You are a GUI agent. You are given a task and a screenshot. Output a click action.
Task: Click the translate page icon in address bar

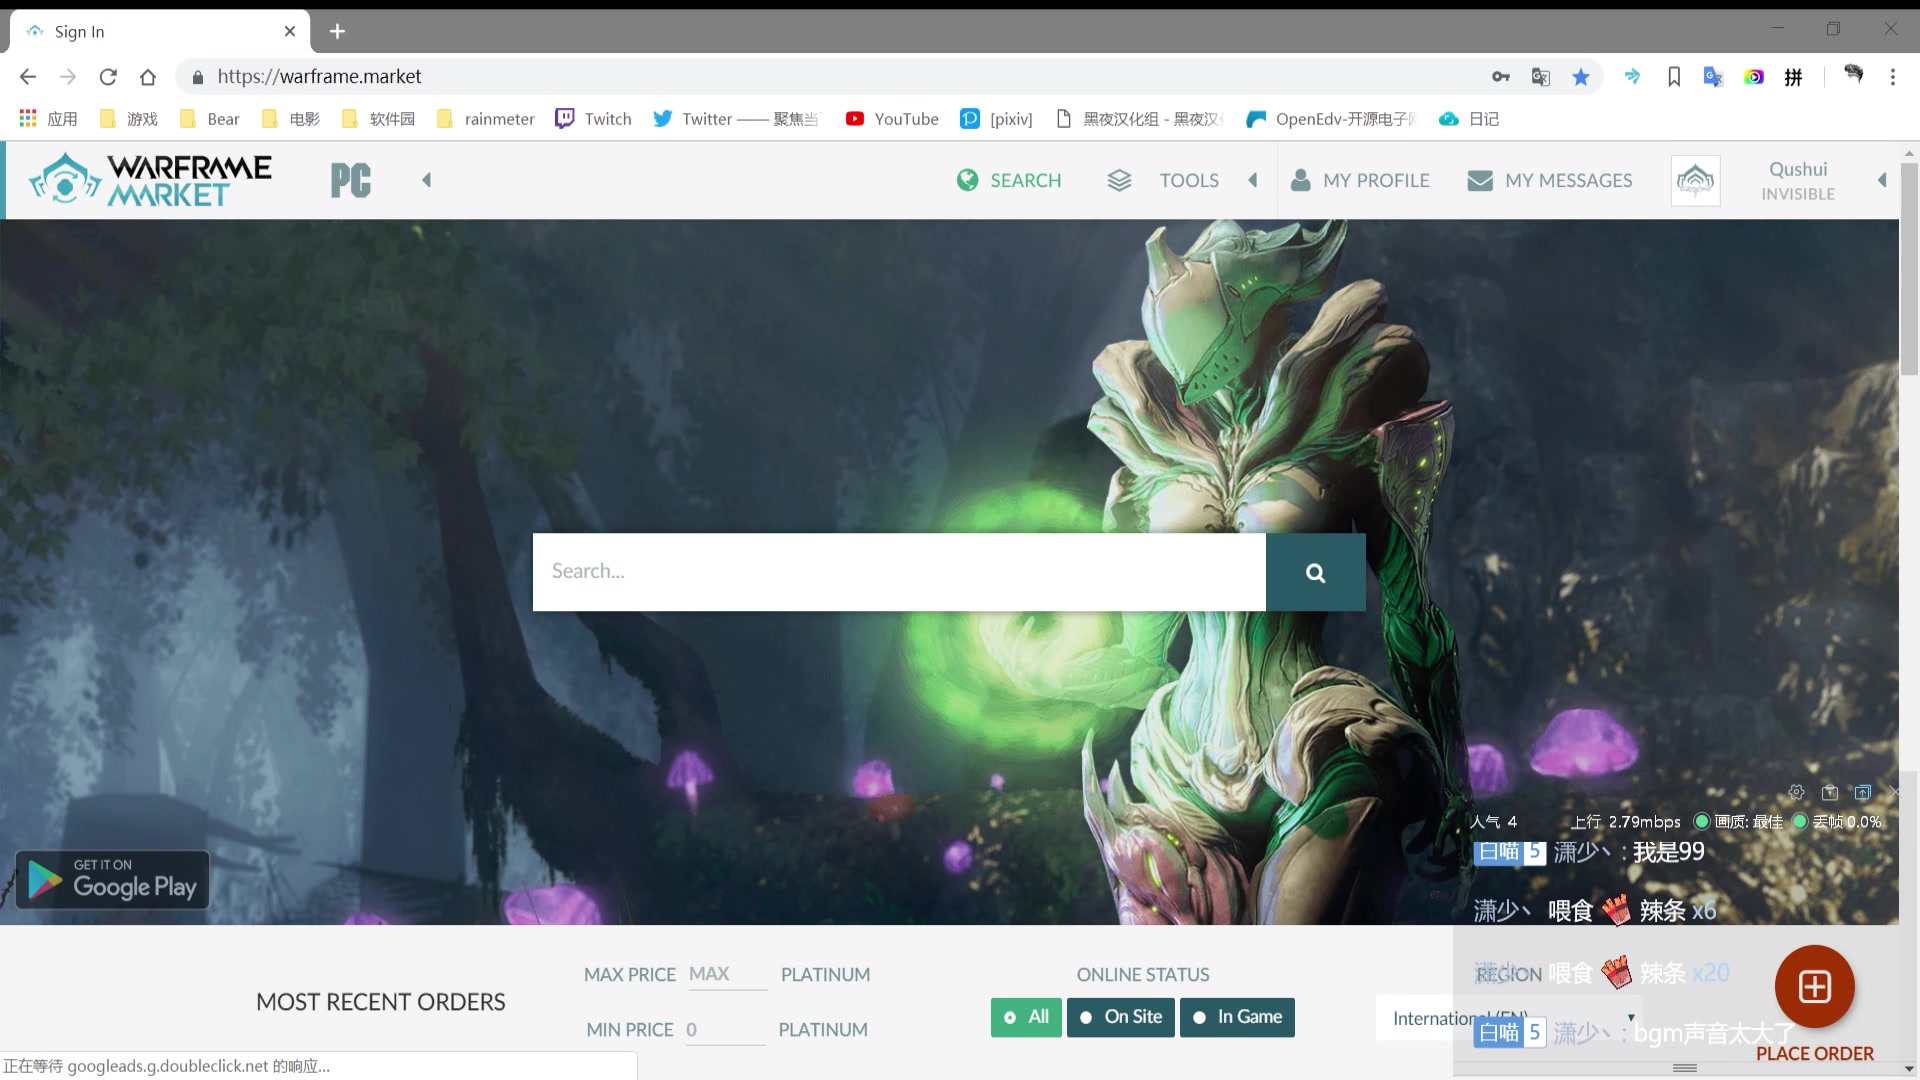pyautogui.click(x=1541, y=77)
